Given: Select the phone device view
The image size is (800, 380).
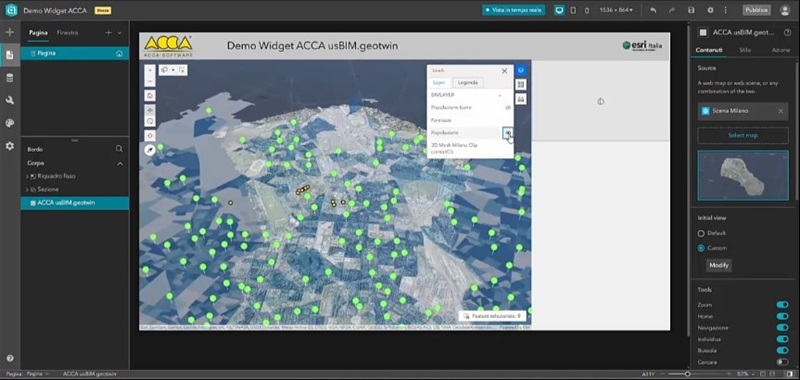Looking at the screenshot, I should click(586, 10).
